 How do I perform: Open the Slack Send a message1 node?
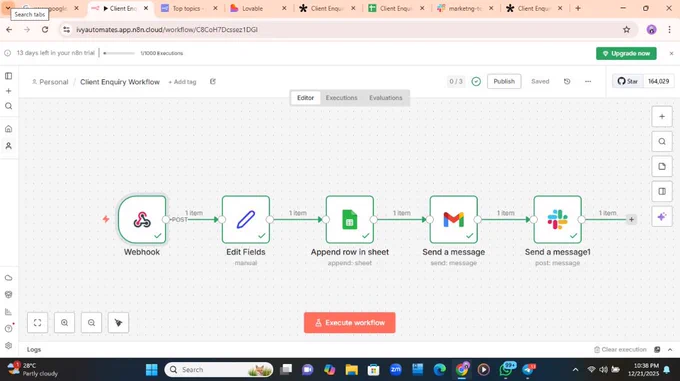click(x=557, y=219)
